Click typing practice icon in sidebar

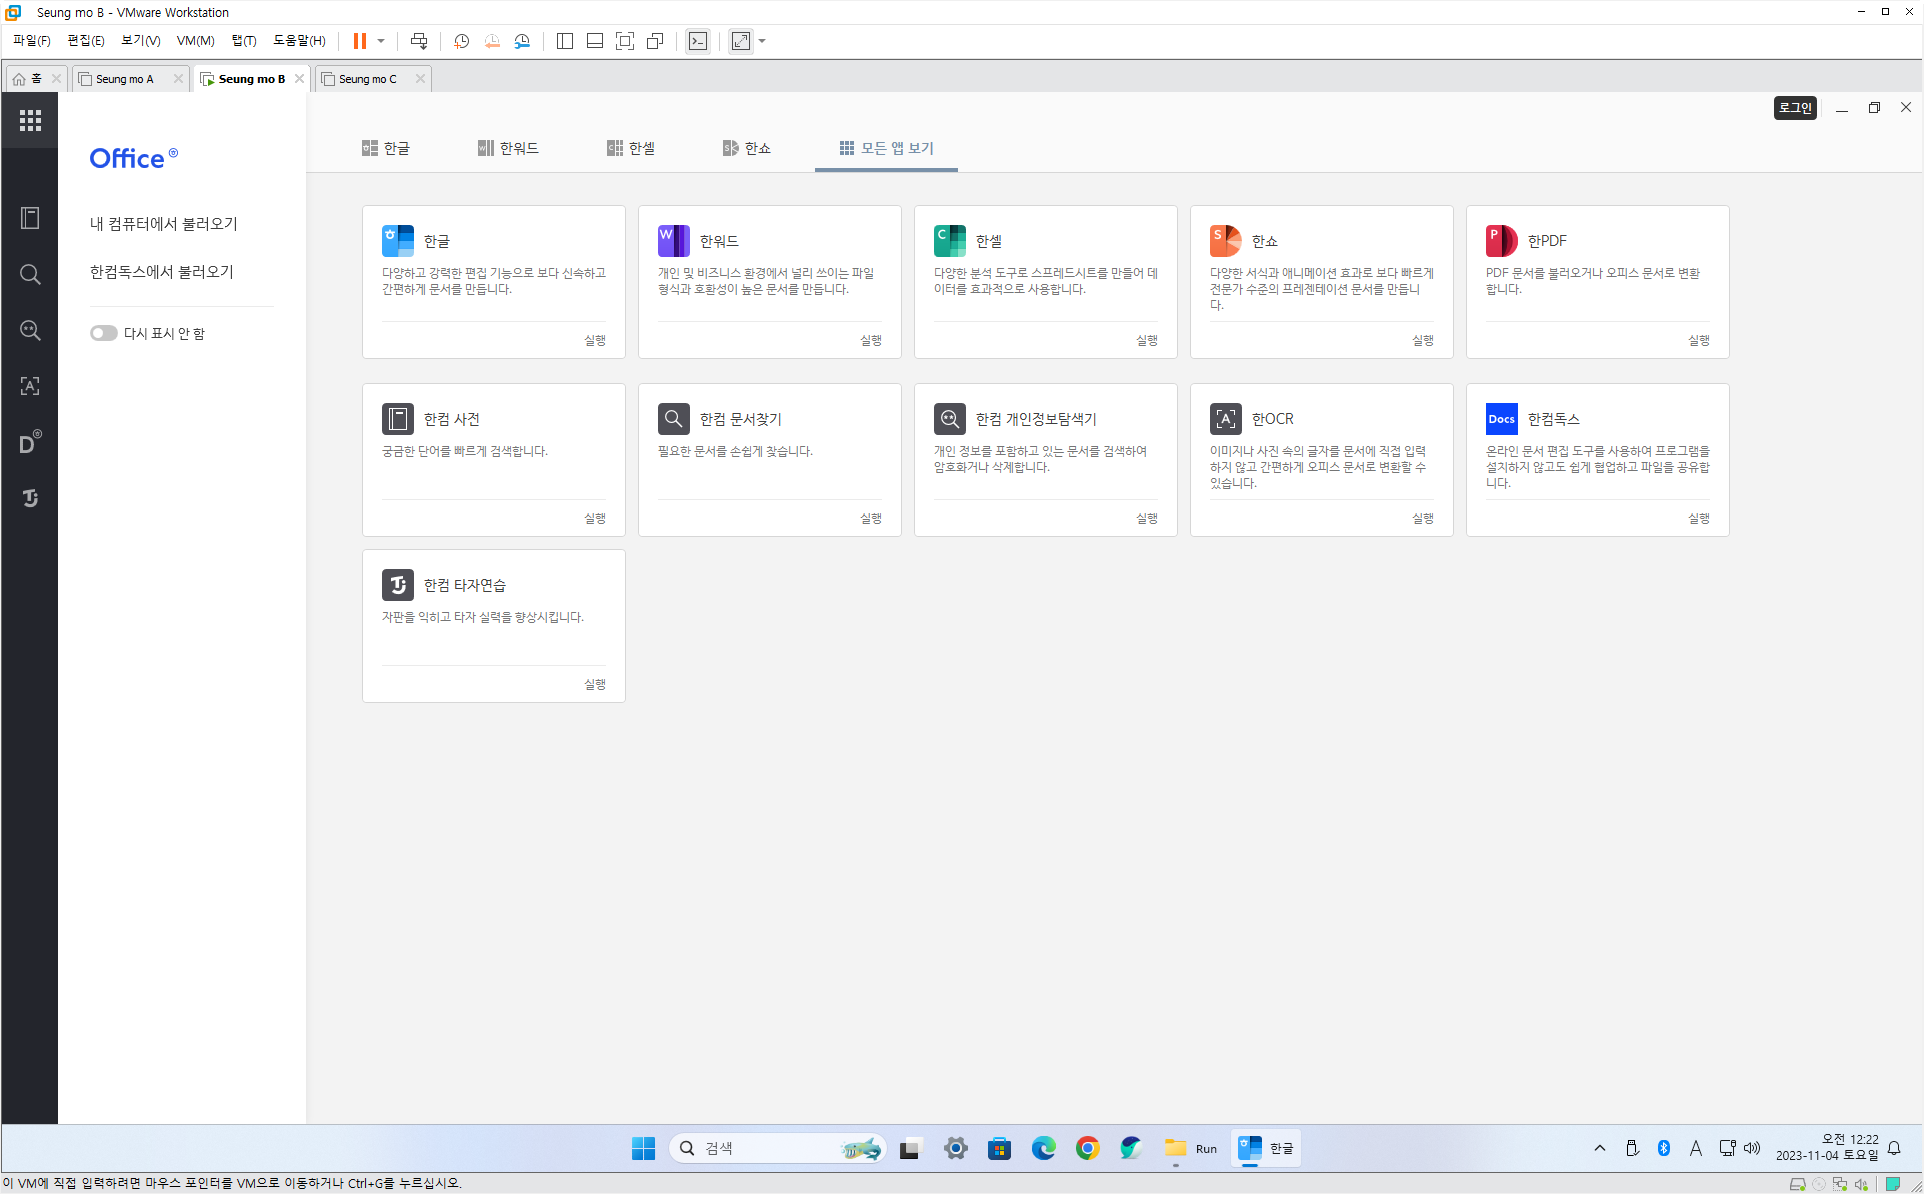coord(30,498)
